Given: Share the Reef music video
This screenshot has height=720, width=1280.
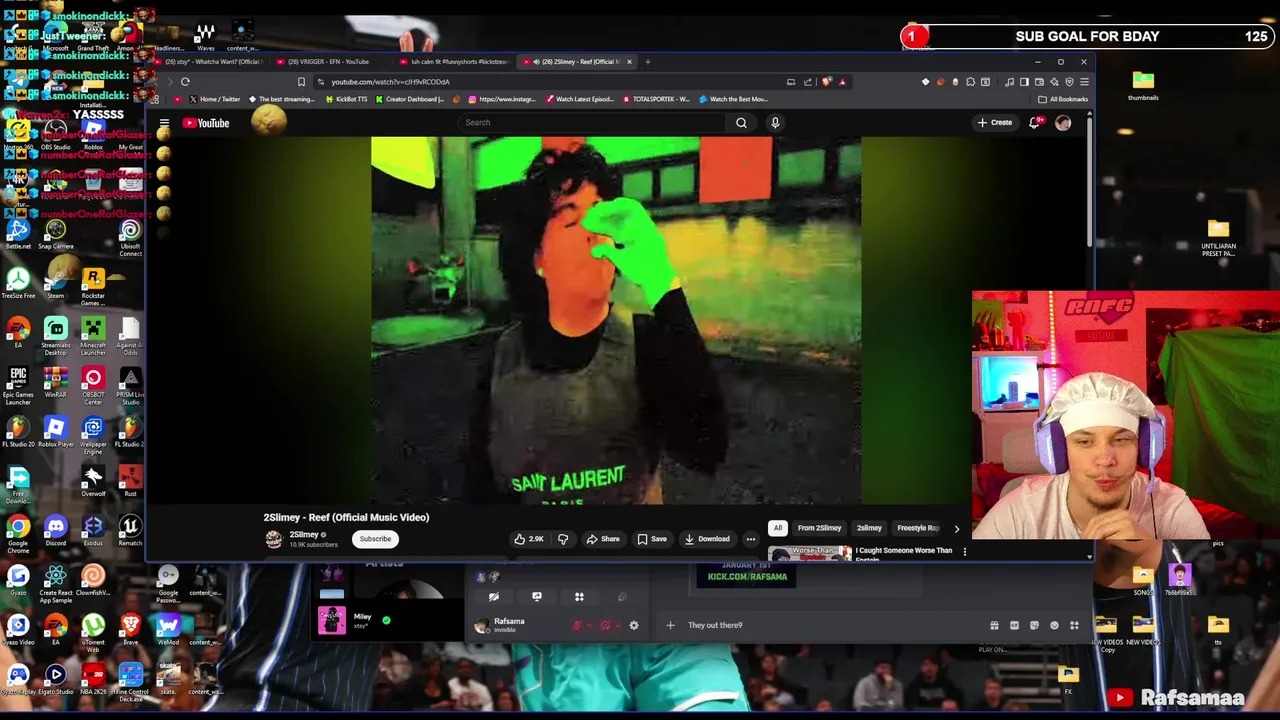Looking at the screenshot, I should pyautogui.click(x=603, y=539).
